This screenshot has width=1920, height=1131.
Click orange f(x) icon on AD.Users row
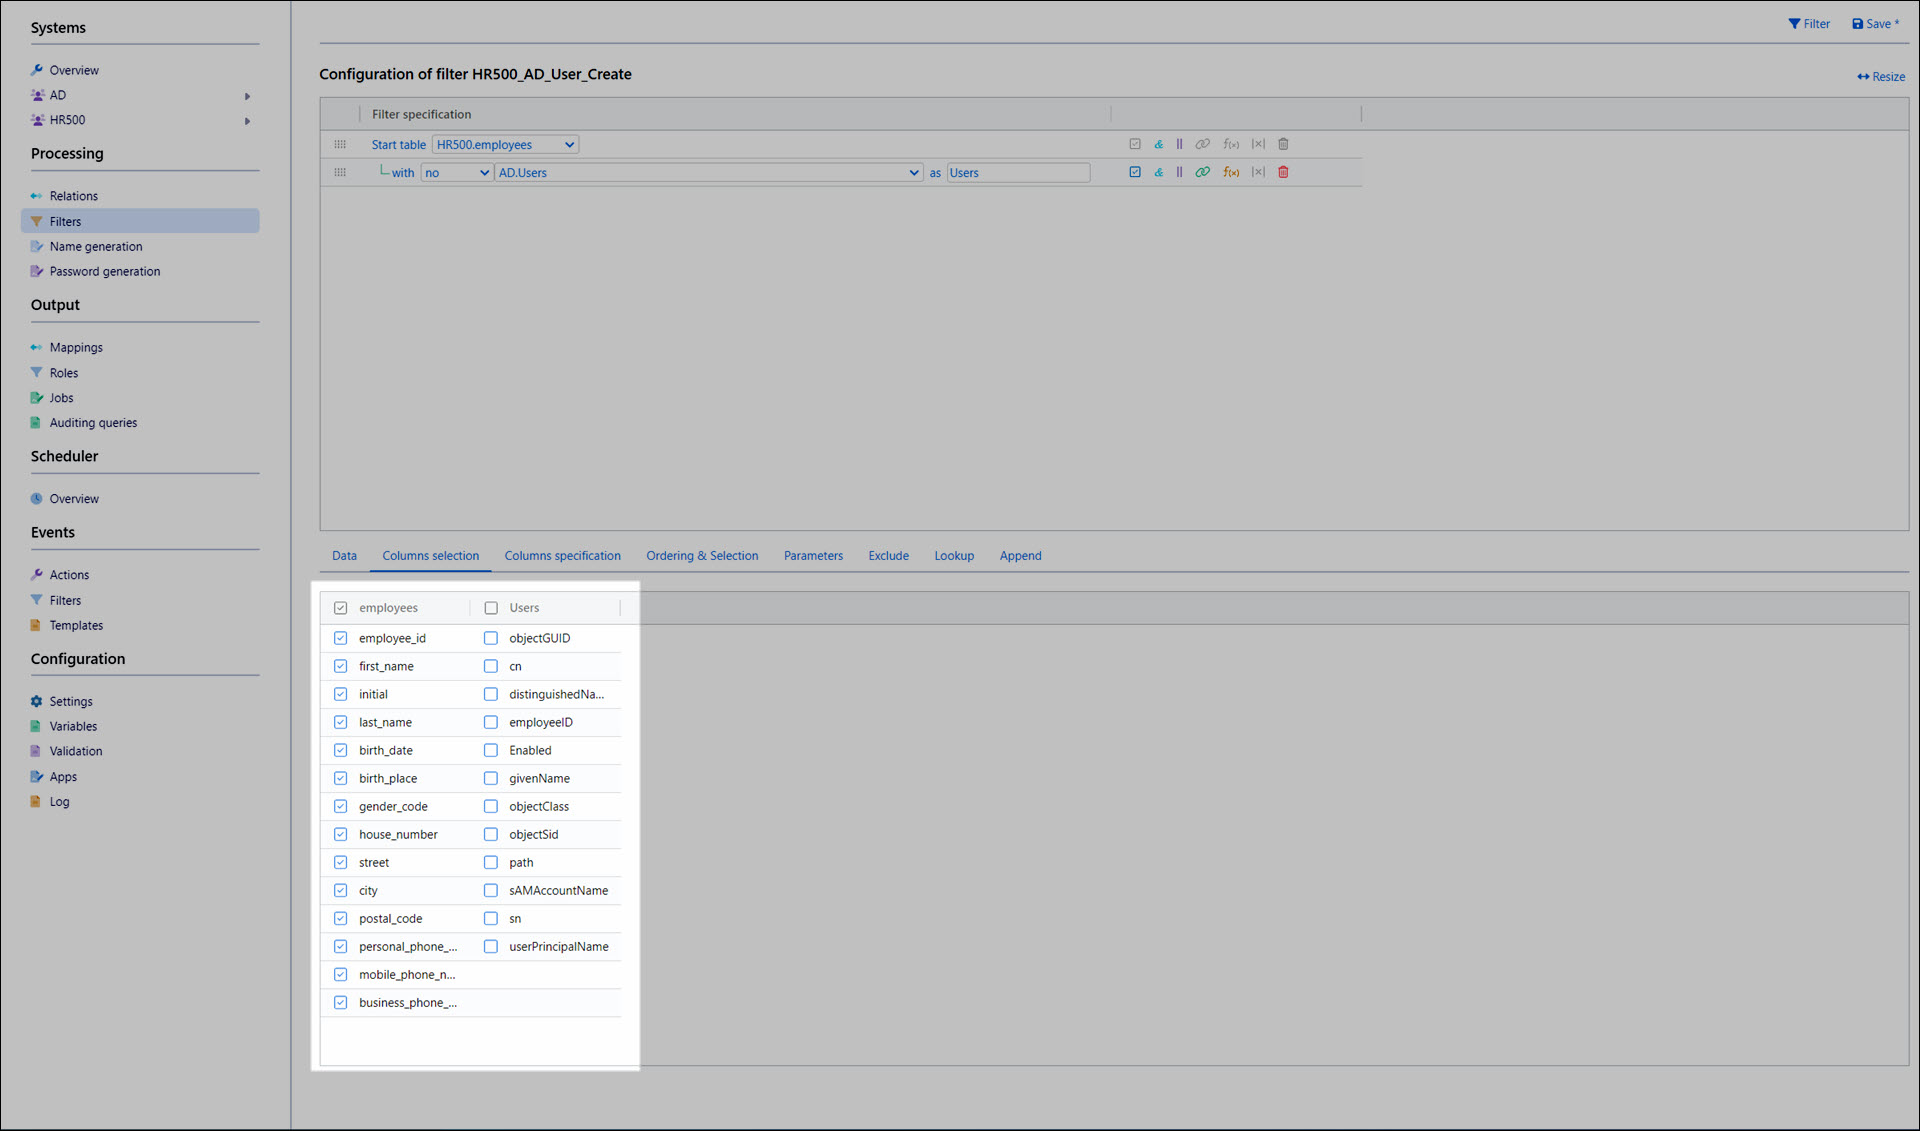pyautogui.click(x=1231, y=172)
